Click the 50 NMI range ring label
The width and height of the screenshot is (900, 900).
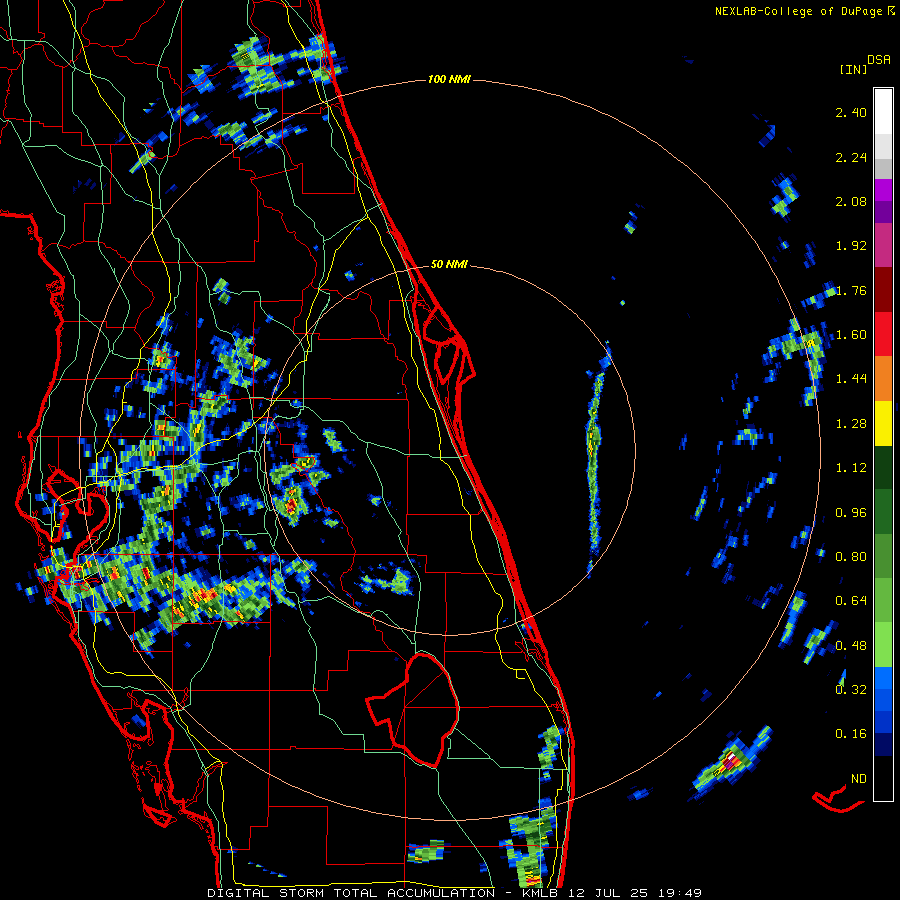(449, 265)
